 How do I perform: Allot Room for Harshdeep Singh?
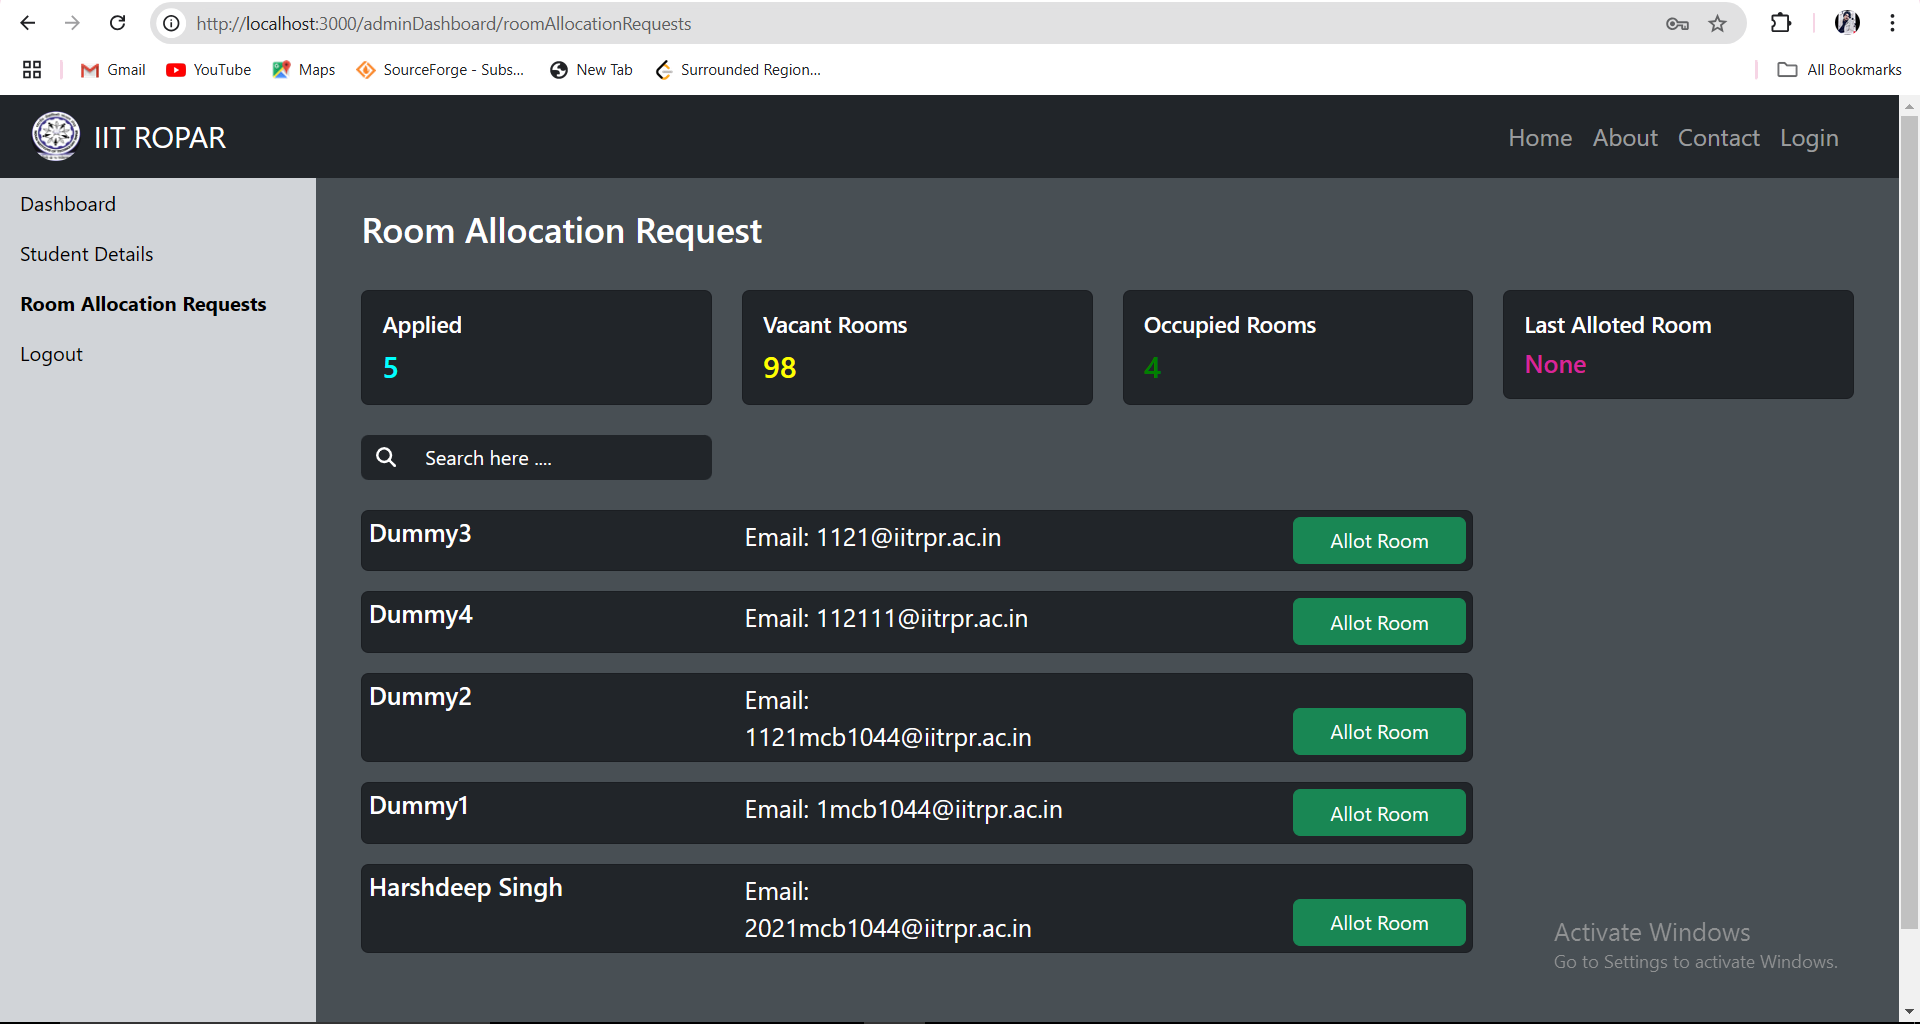(x=1379, y=923)
